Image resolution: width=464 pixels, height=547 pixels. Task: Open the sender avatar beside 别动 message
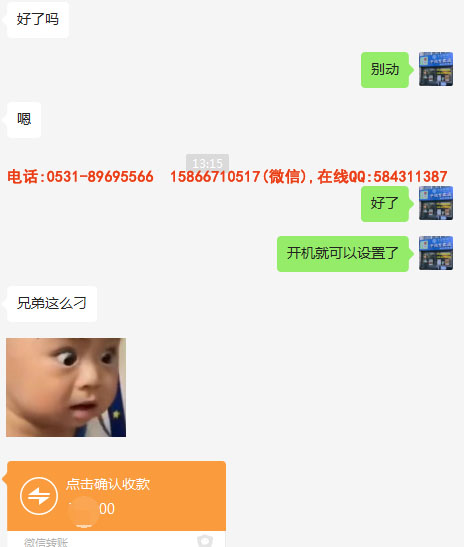(x=436, y=69)
